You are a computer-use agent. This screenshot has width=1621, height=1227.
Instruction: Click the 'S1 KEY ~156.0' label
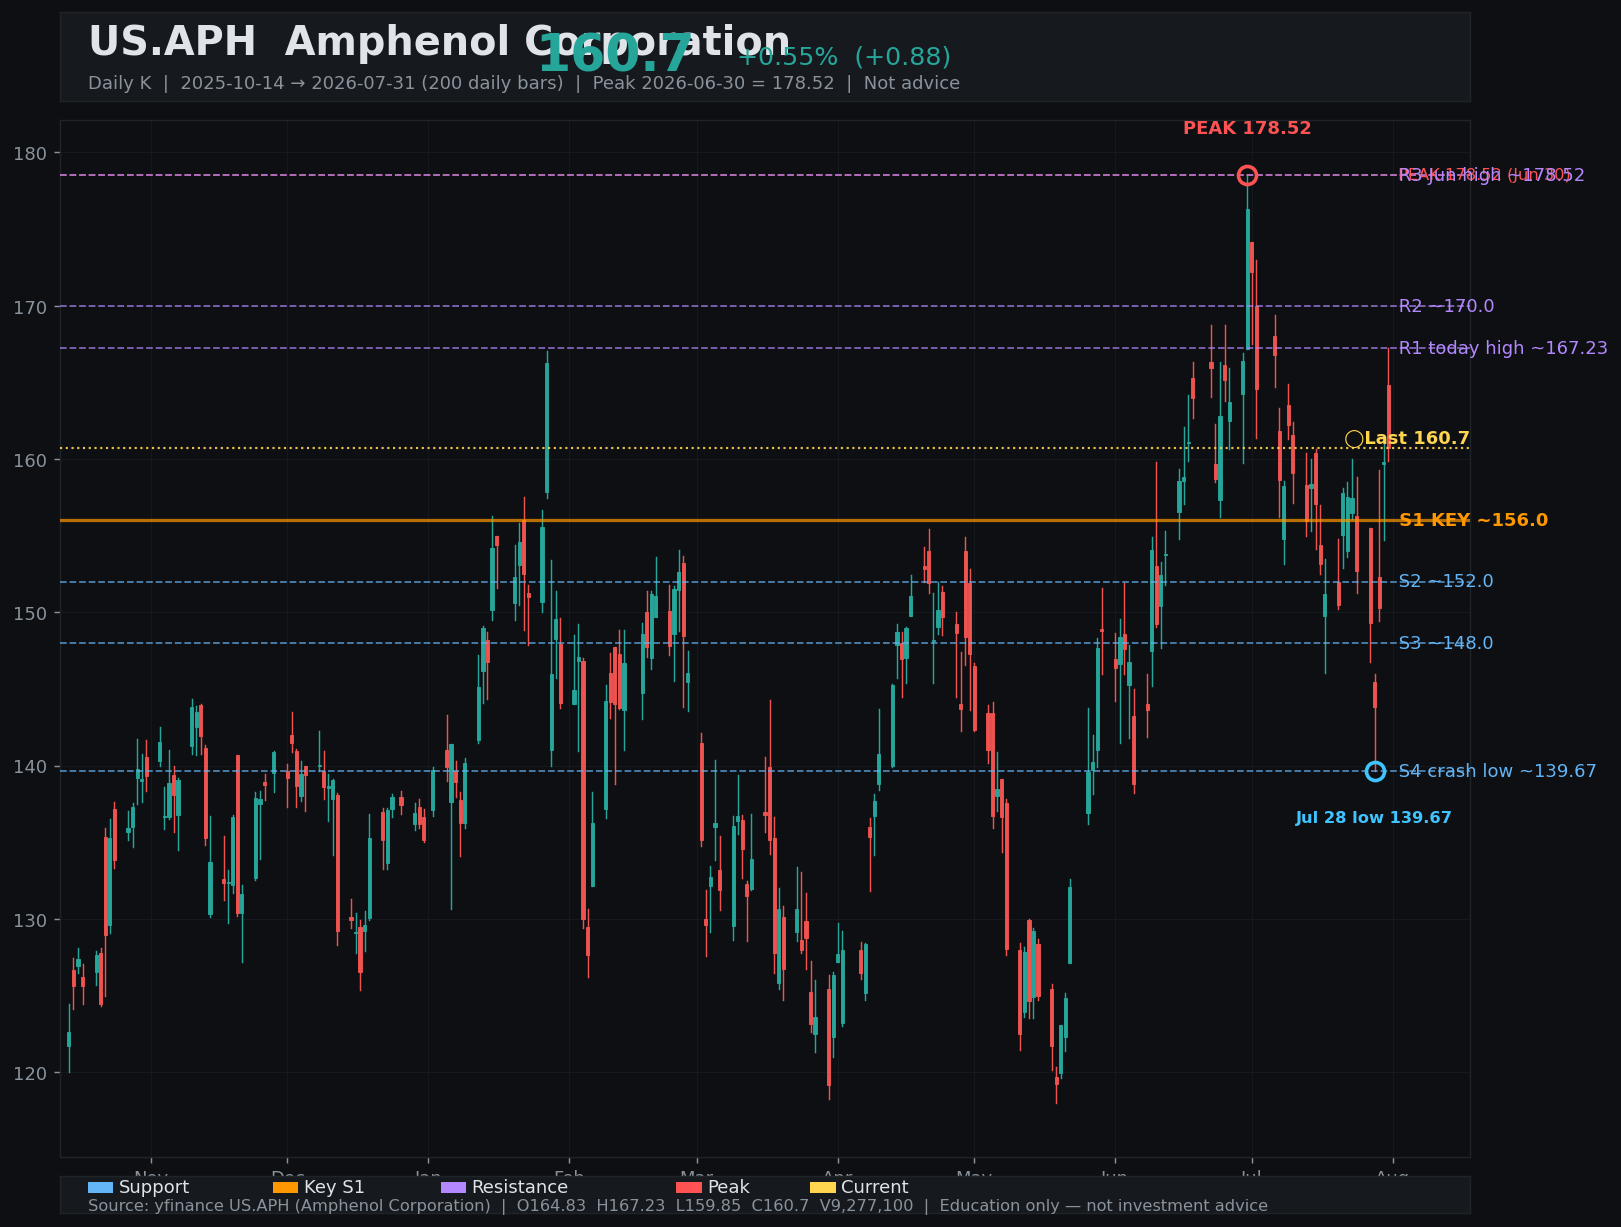click(1473, 520)
